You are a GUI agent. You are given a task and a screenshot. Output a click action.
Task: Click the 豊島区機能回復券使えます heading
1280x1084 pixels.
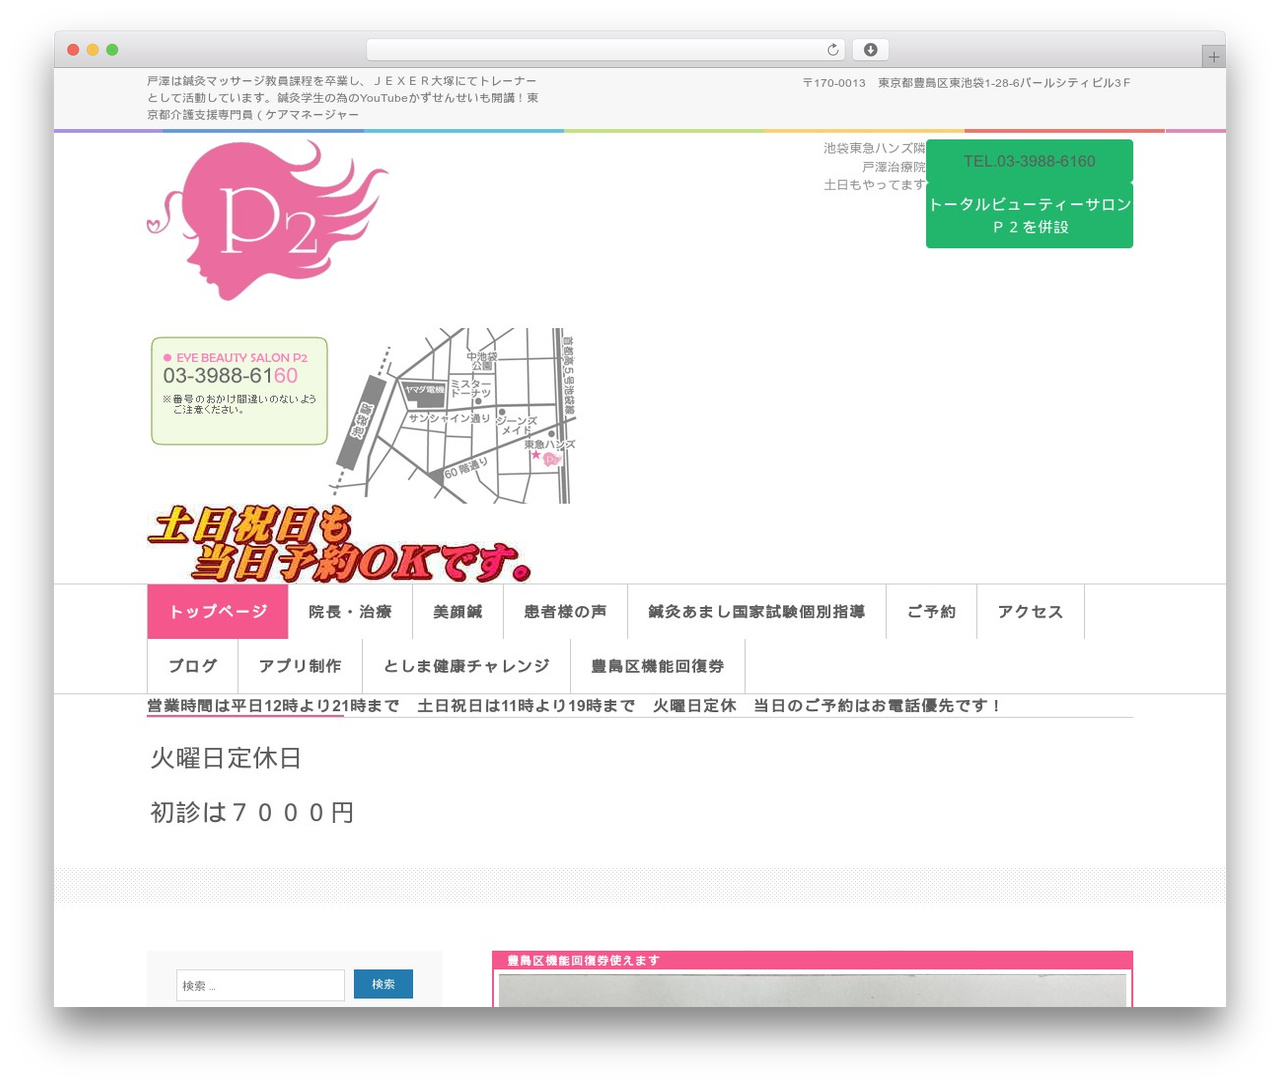pos(584,960)
